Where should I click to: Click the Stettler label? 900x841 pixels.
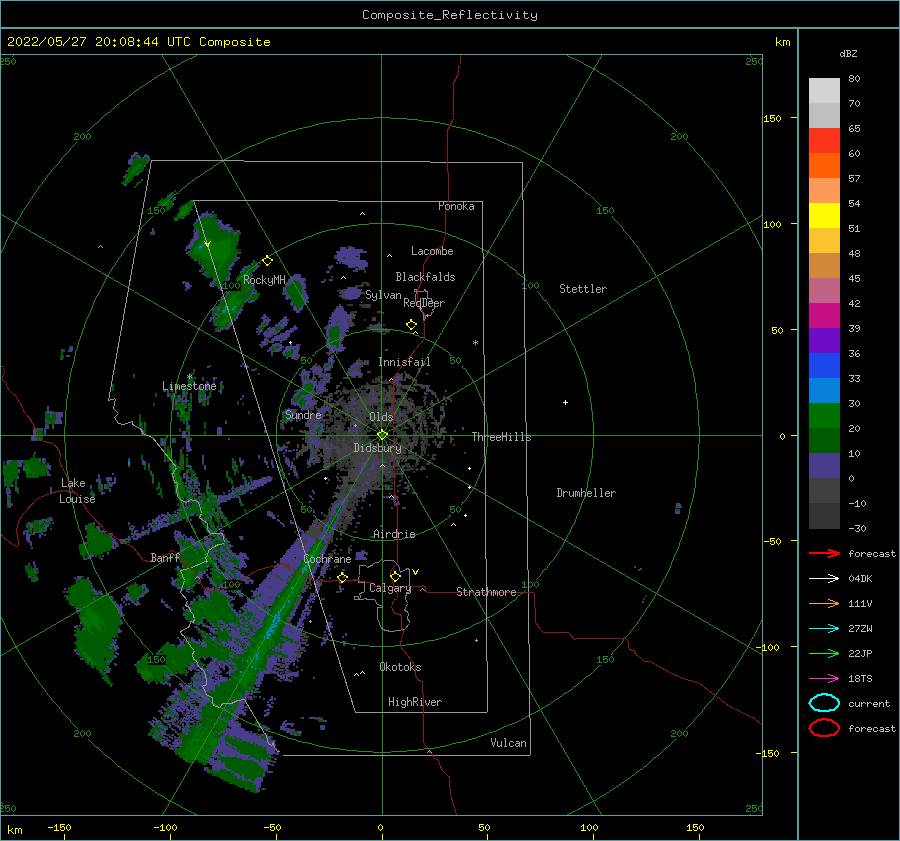click(x=583, y=289)
